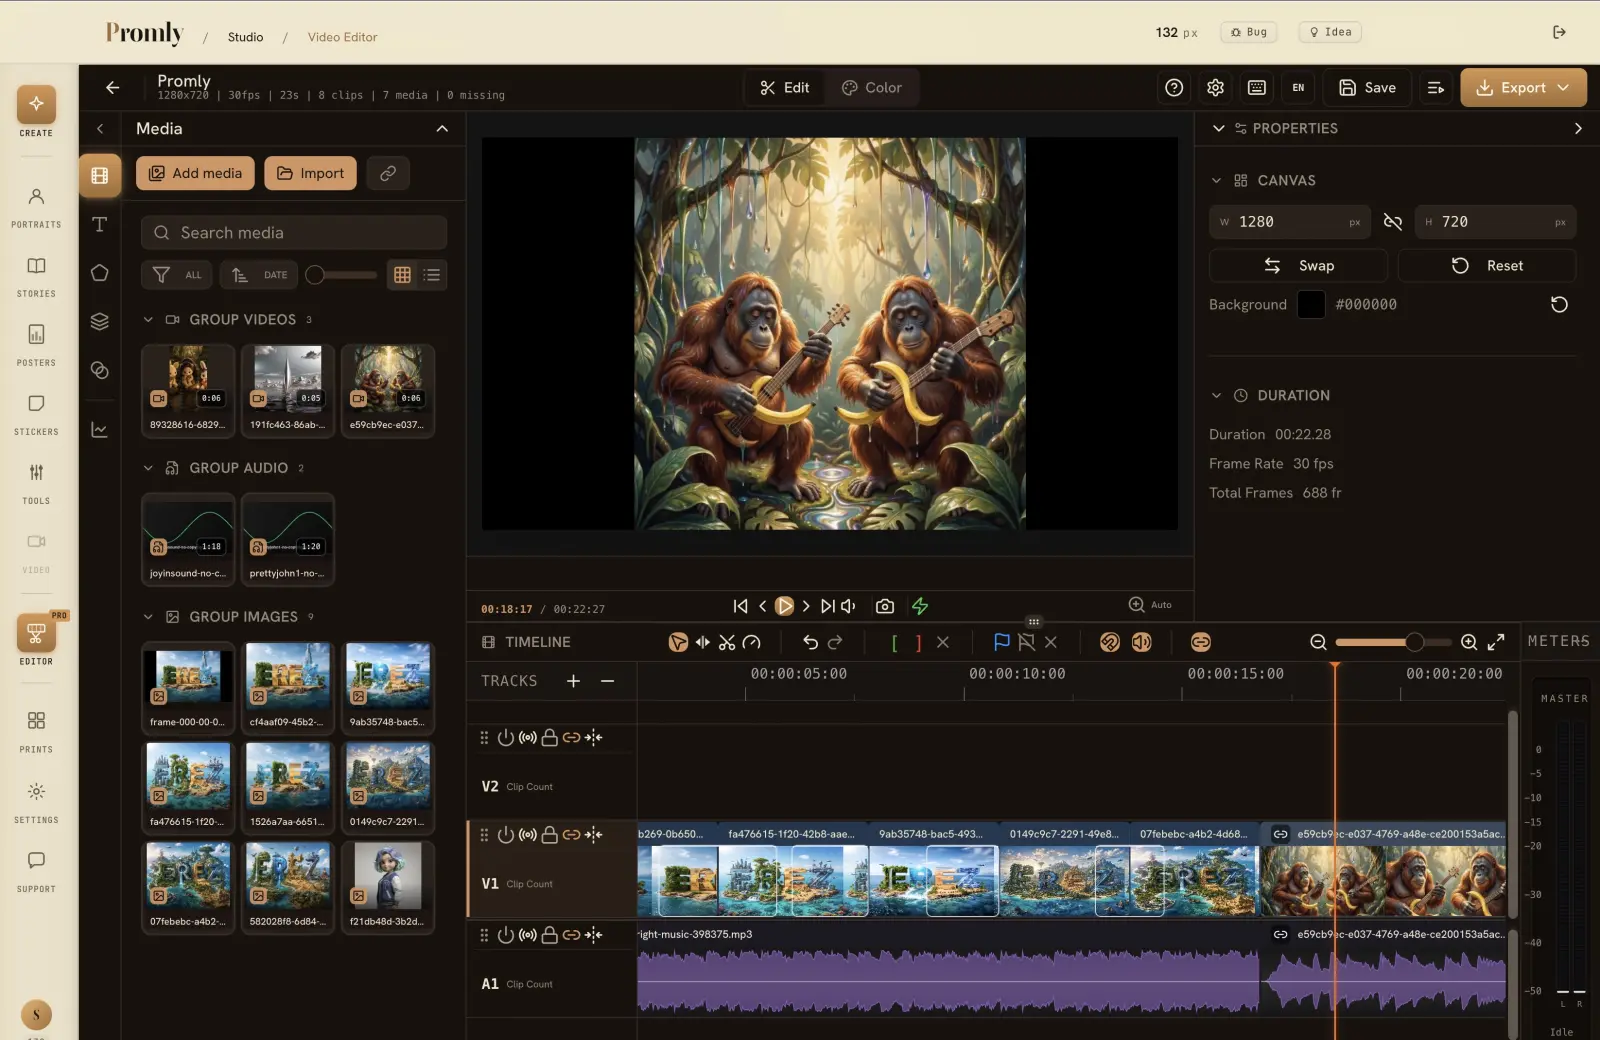1600x1040 pixels.
Task: Open Stickers in the left sidebar
Action: coord(36,415)
